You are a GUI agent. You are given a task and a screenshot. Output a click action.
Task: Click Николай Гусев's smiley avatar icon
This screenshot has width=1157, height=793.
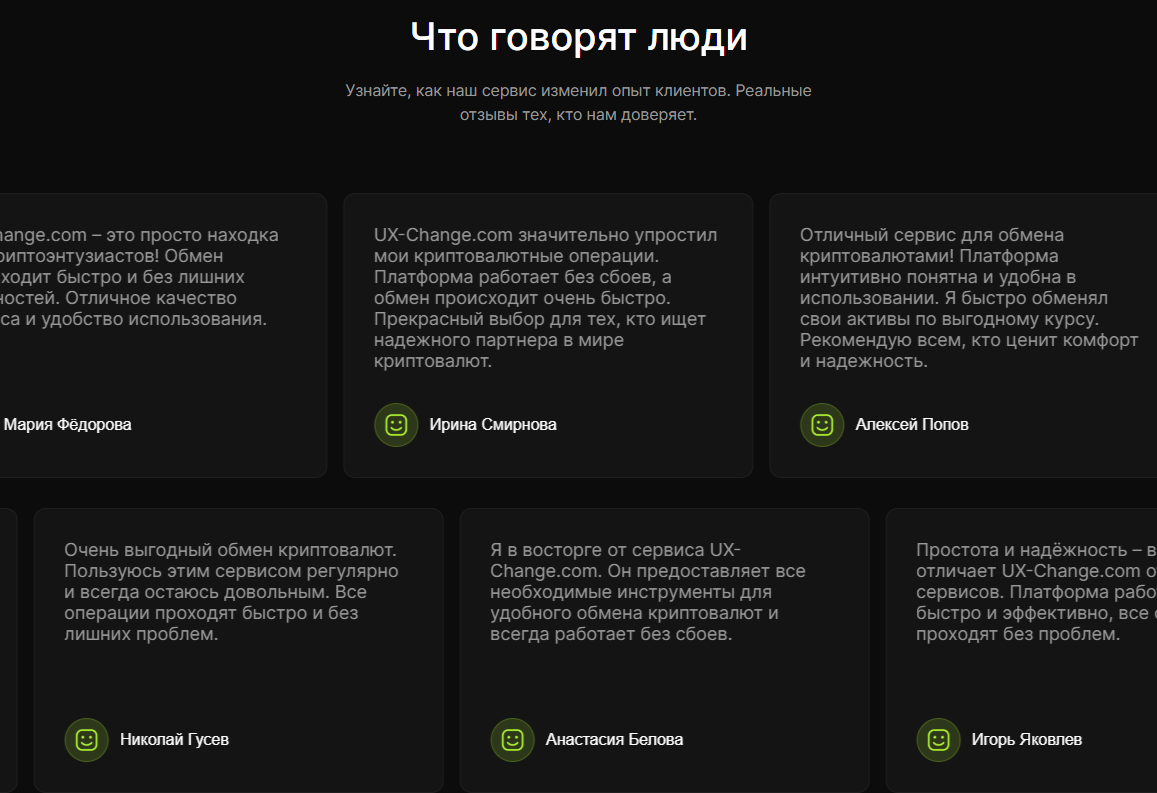point(86,740)
